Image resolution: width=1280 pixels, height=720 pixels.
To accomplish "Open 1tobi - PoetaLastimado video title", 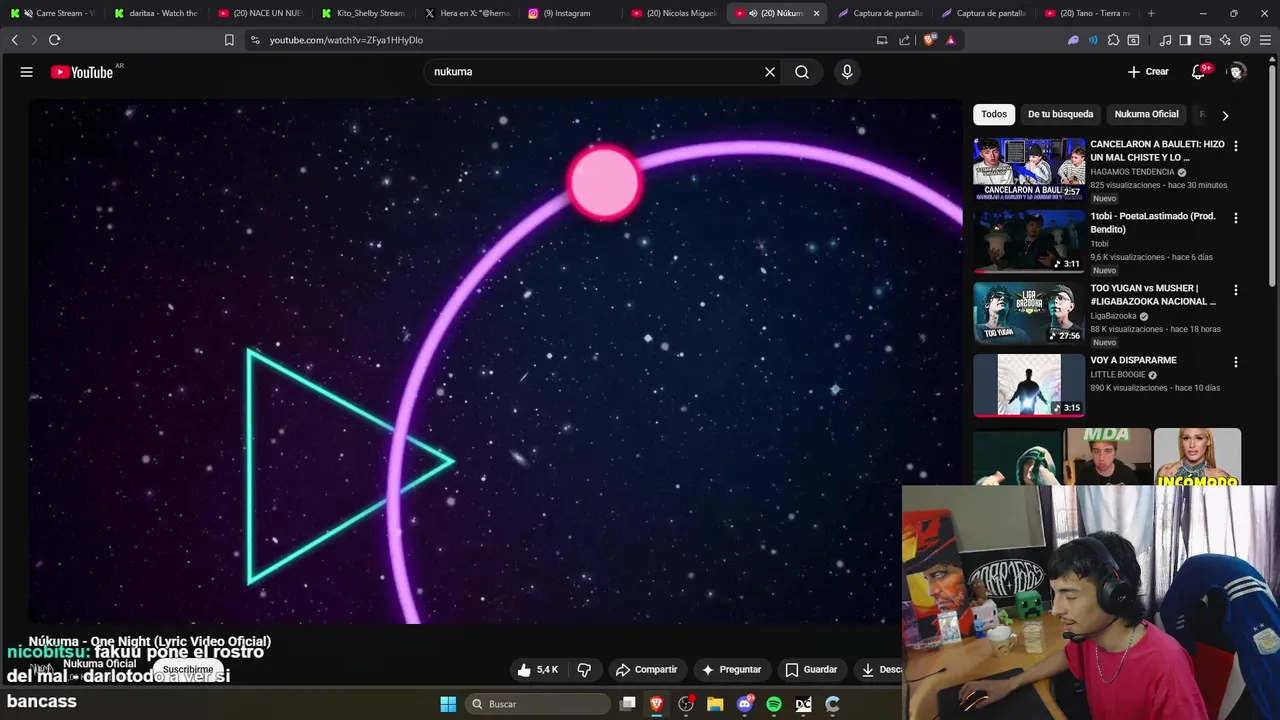I will (1152, 223).
